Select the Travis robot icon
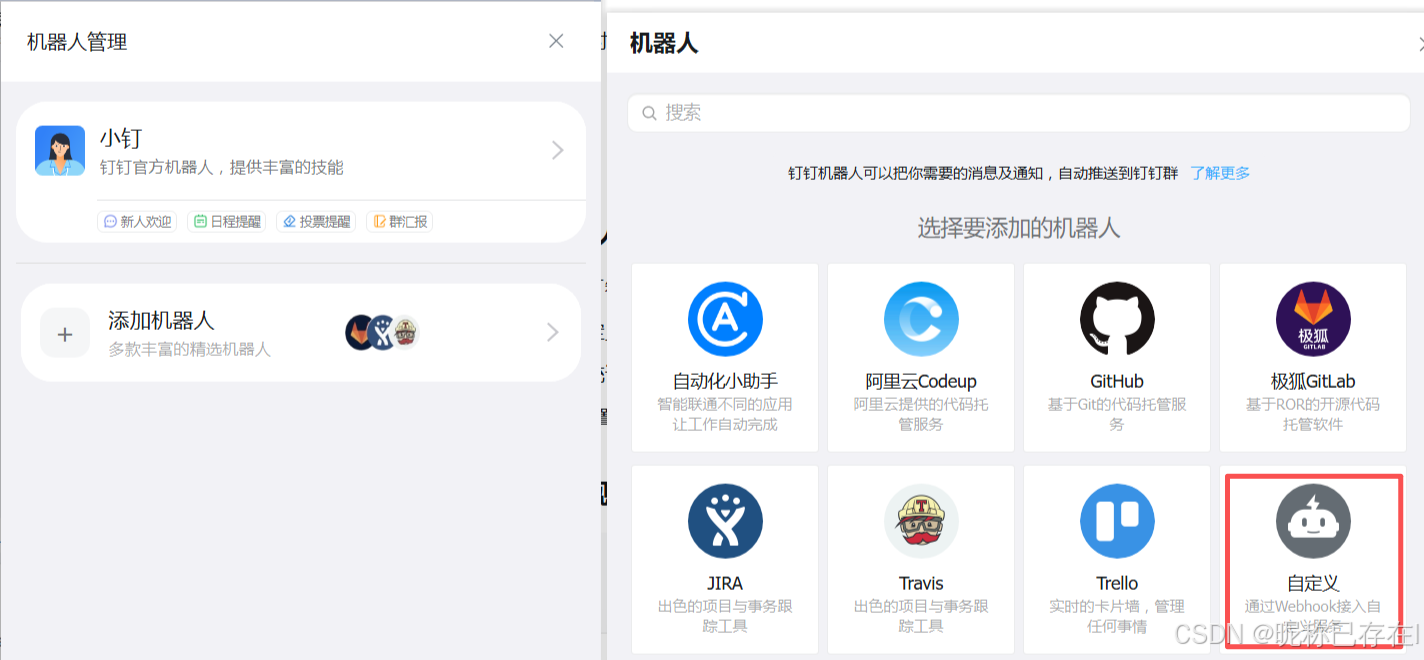1424x660 pixels. click(x=921, y=521)
